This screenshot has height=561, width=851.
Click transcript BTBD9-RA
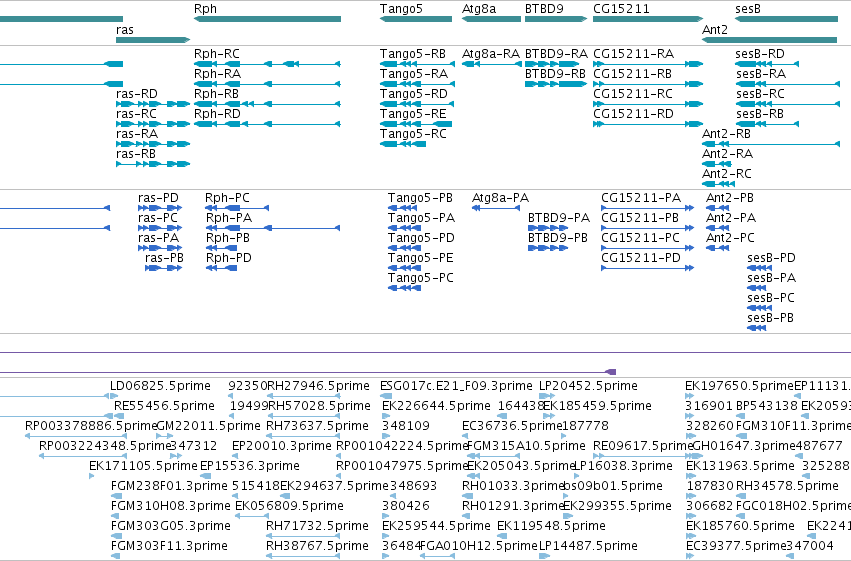point(556,54)
